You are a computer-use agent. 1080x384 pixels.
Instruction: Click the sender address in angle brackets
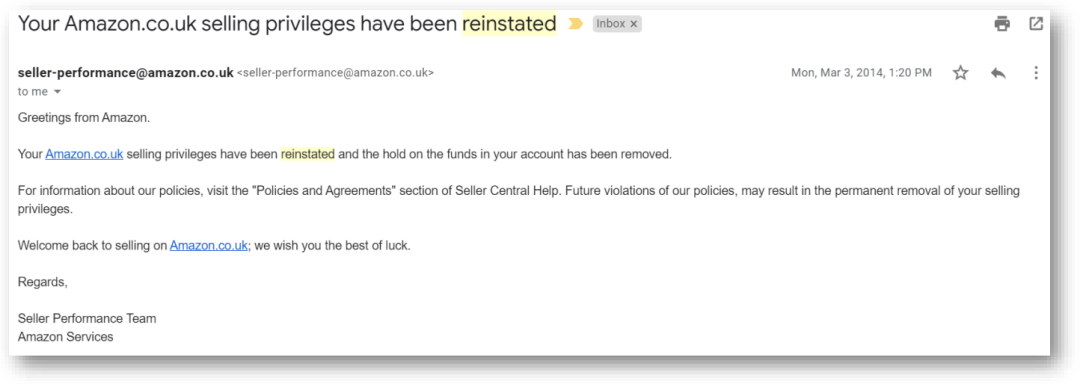tap(335, 73)
